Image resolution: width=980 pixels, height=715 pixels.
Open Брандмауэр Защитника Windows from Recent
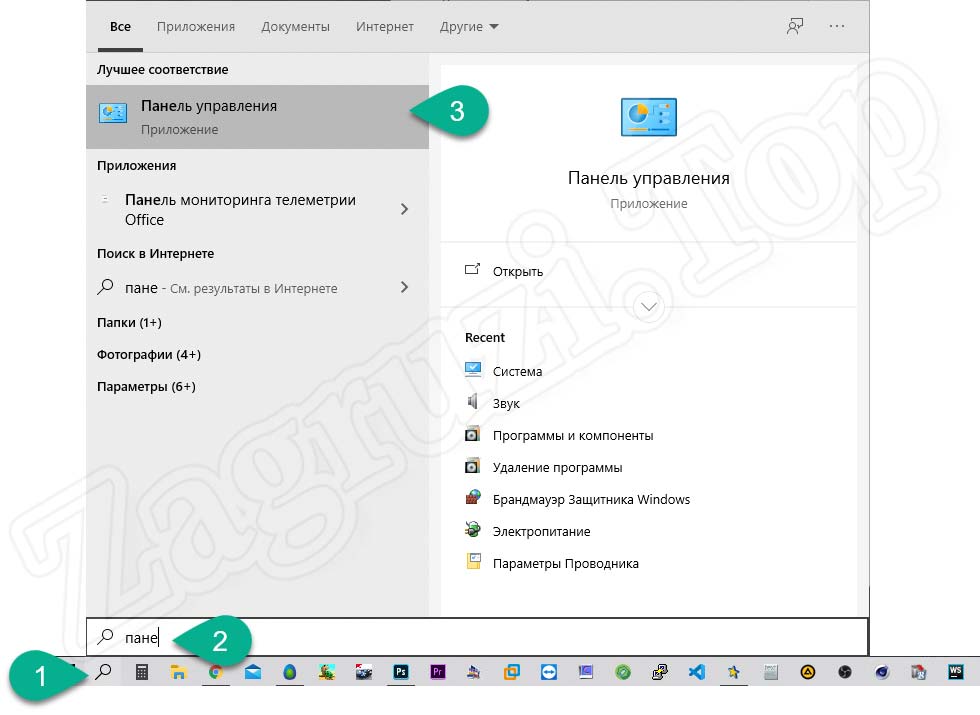click(590, 499)
